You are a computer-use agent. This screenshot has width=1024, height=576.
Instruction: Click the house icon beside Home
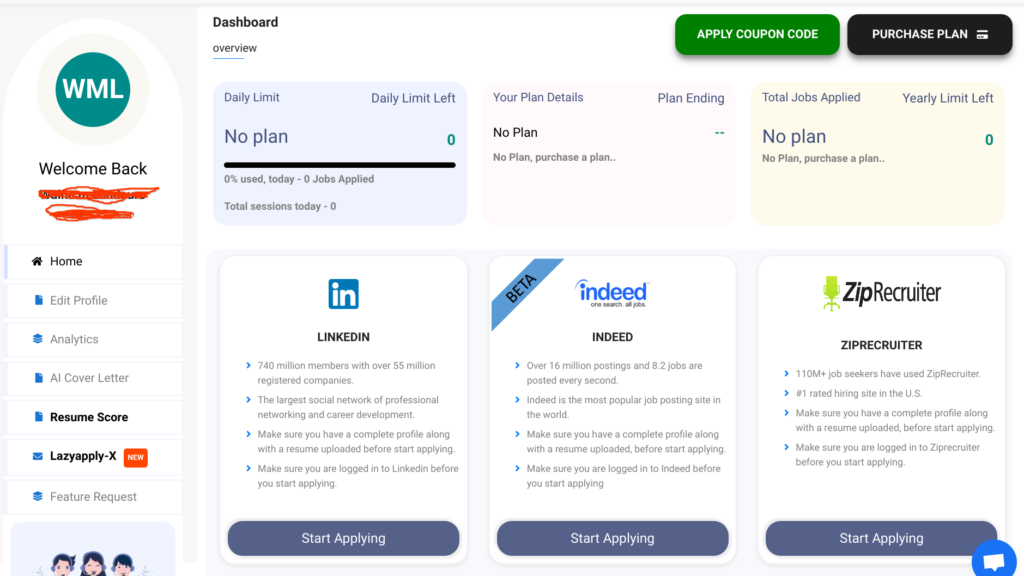click(x=37, y=261)
